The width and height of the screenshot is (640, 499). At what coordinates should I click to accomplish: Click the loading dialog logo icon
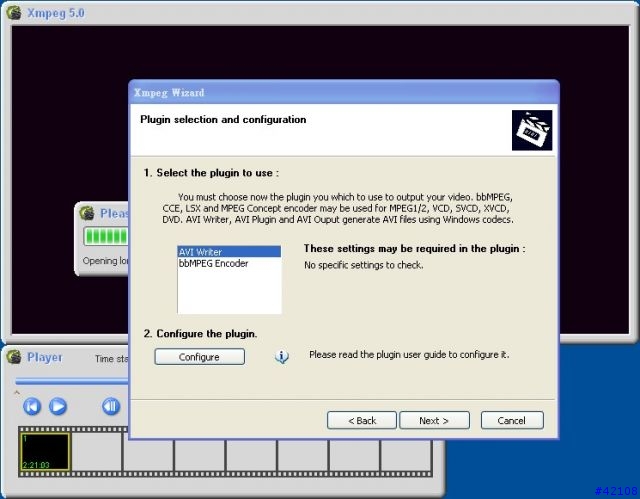[87, 213]
